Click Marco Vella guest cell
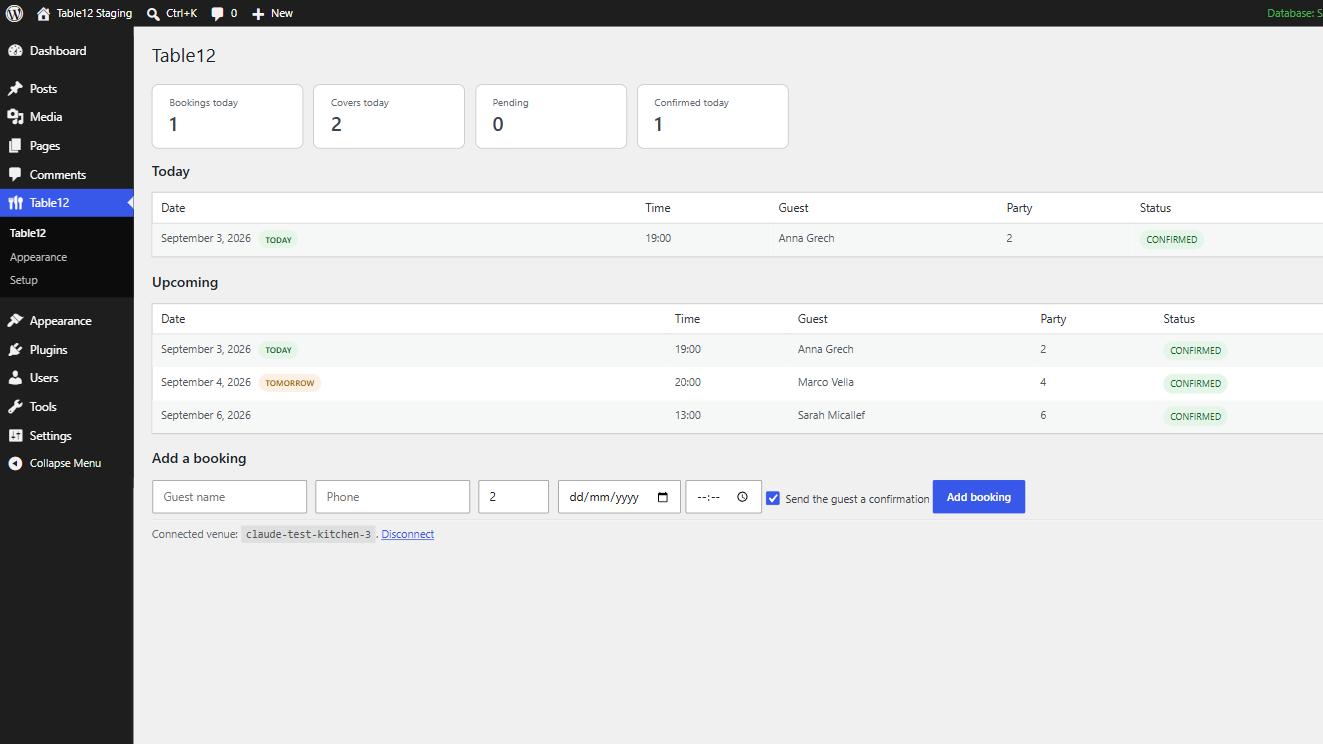The width and height of the screenshot is (1323, 744). [825, 382]
